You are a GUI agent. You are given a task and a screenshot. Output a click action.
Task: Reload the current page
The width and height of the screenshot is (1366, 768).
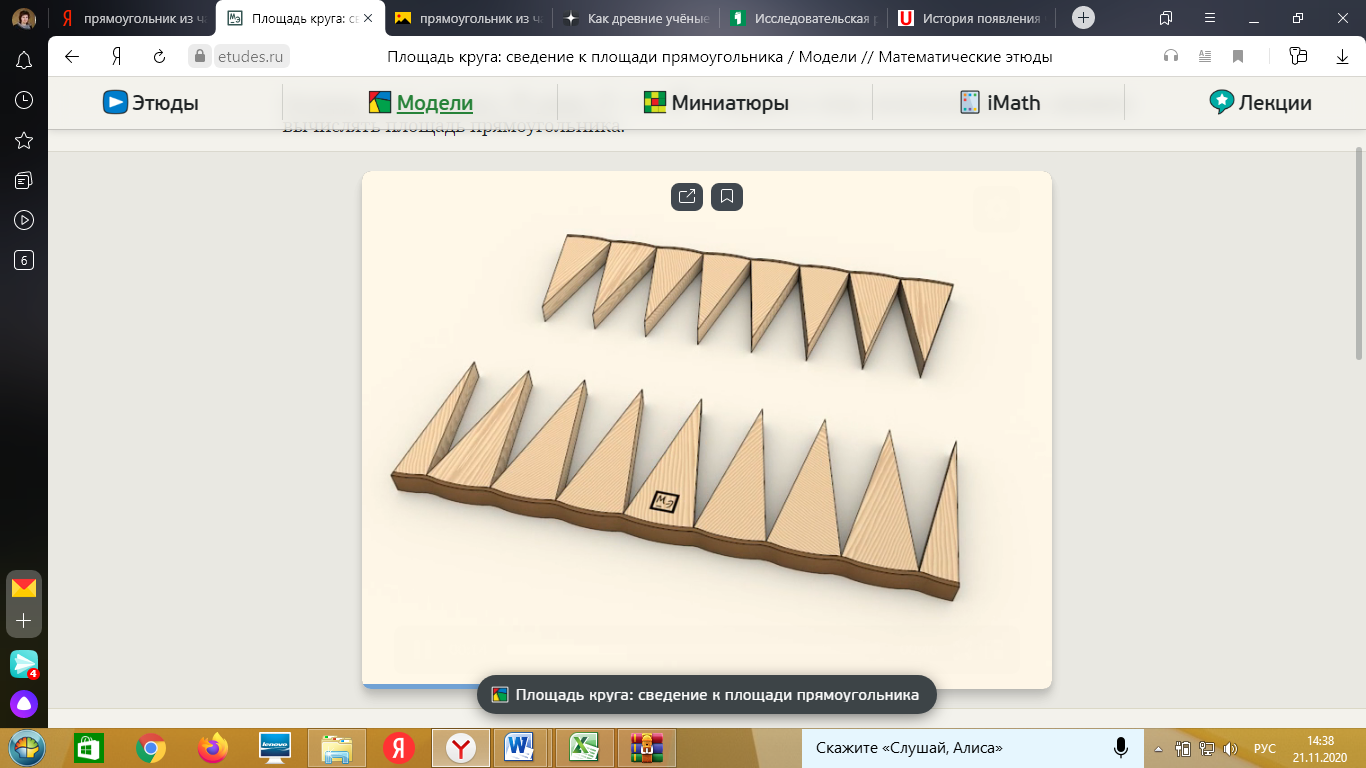point(159,57)
